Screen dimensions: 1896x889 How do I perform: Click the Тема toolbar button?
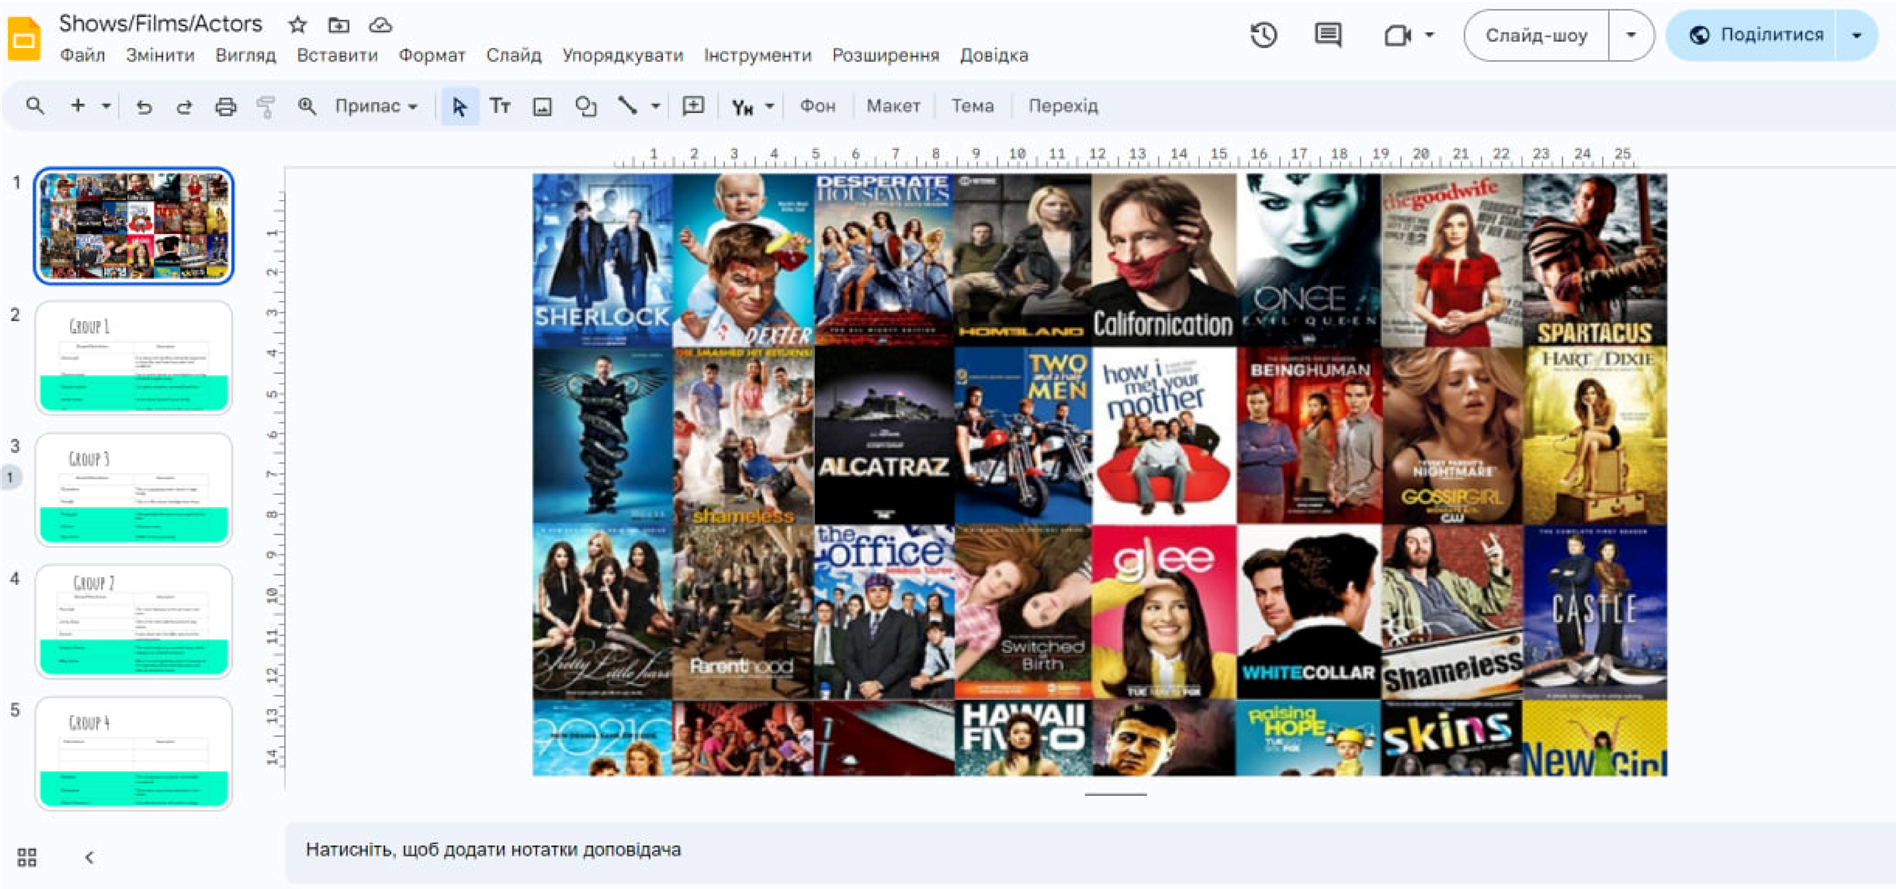971,106
